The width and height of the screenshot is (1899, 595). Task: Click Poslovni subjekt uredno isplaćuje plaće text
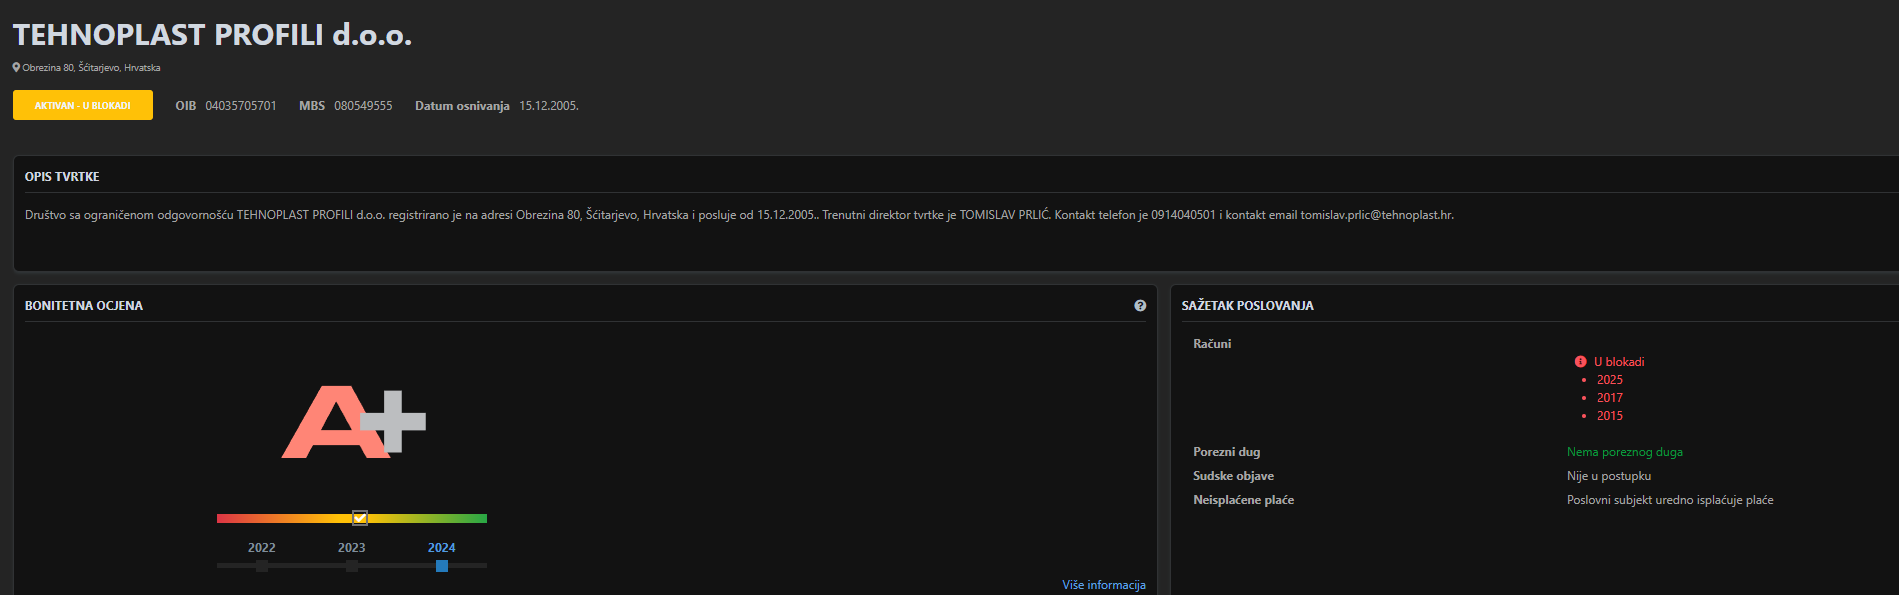[x=1670, y=500]
